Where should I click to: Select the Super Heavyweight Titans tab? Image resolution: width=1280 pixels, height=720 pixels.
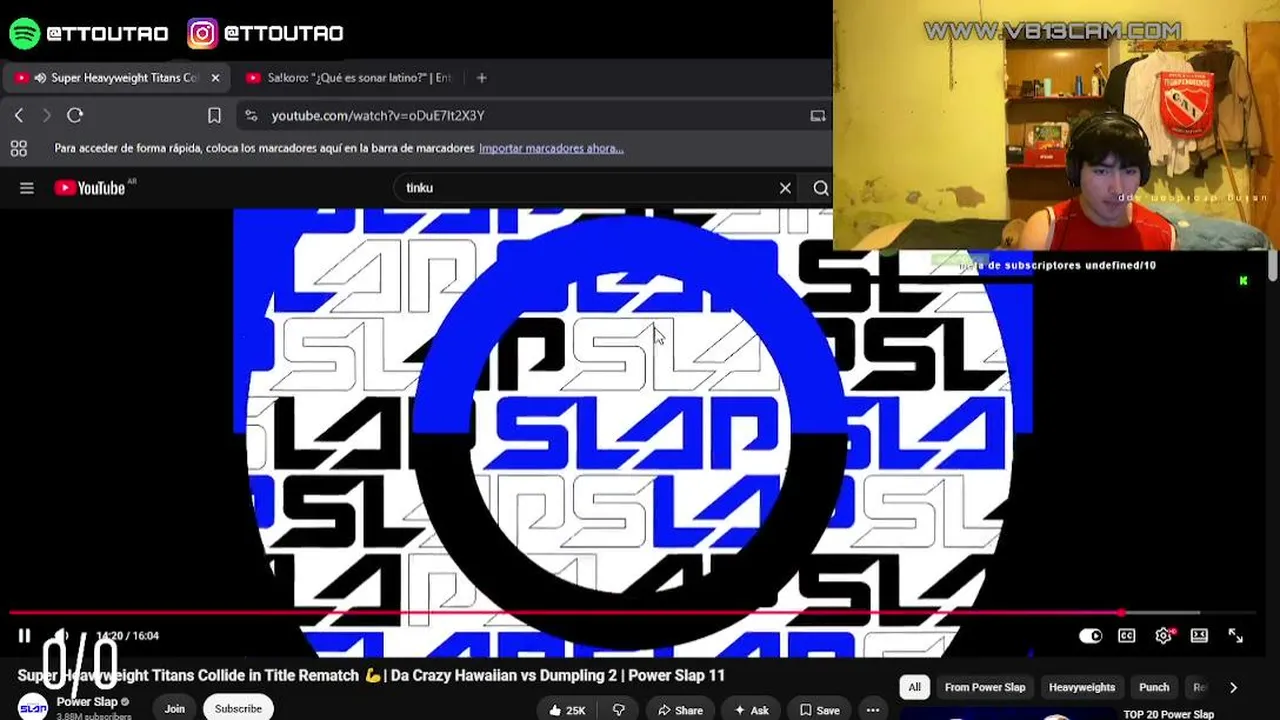tap(118, 78)
